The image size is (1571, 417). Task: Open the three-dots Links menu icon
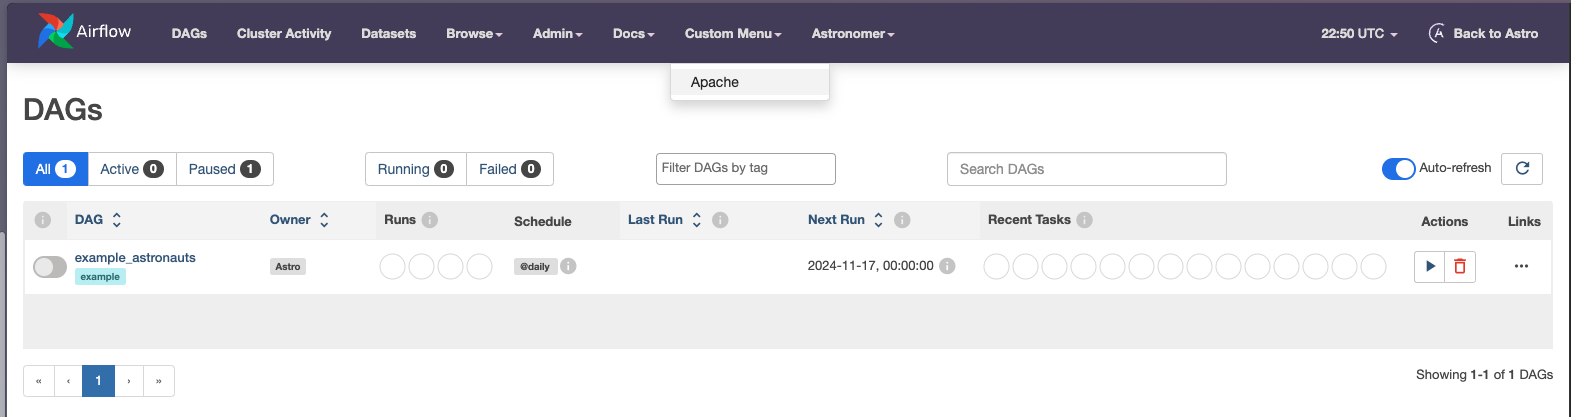[1521, 266]
